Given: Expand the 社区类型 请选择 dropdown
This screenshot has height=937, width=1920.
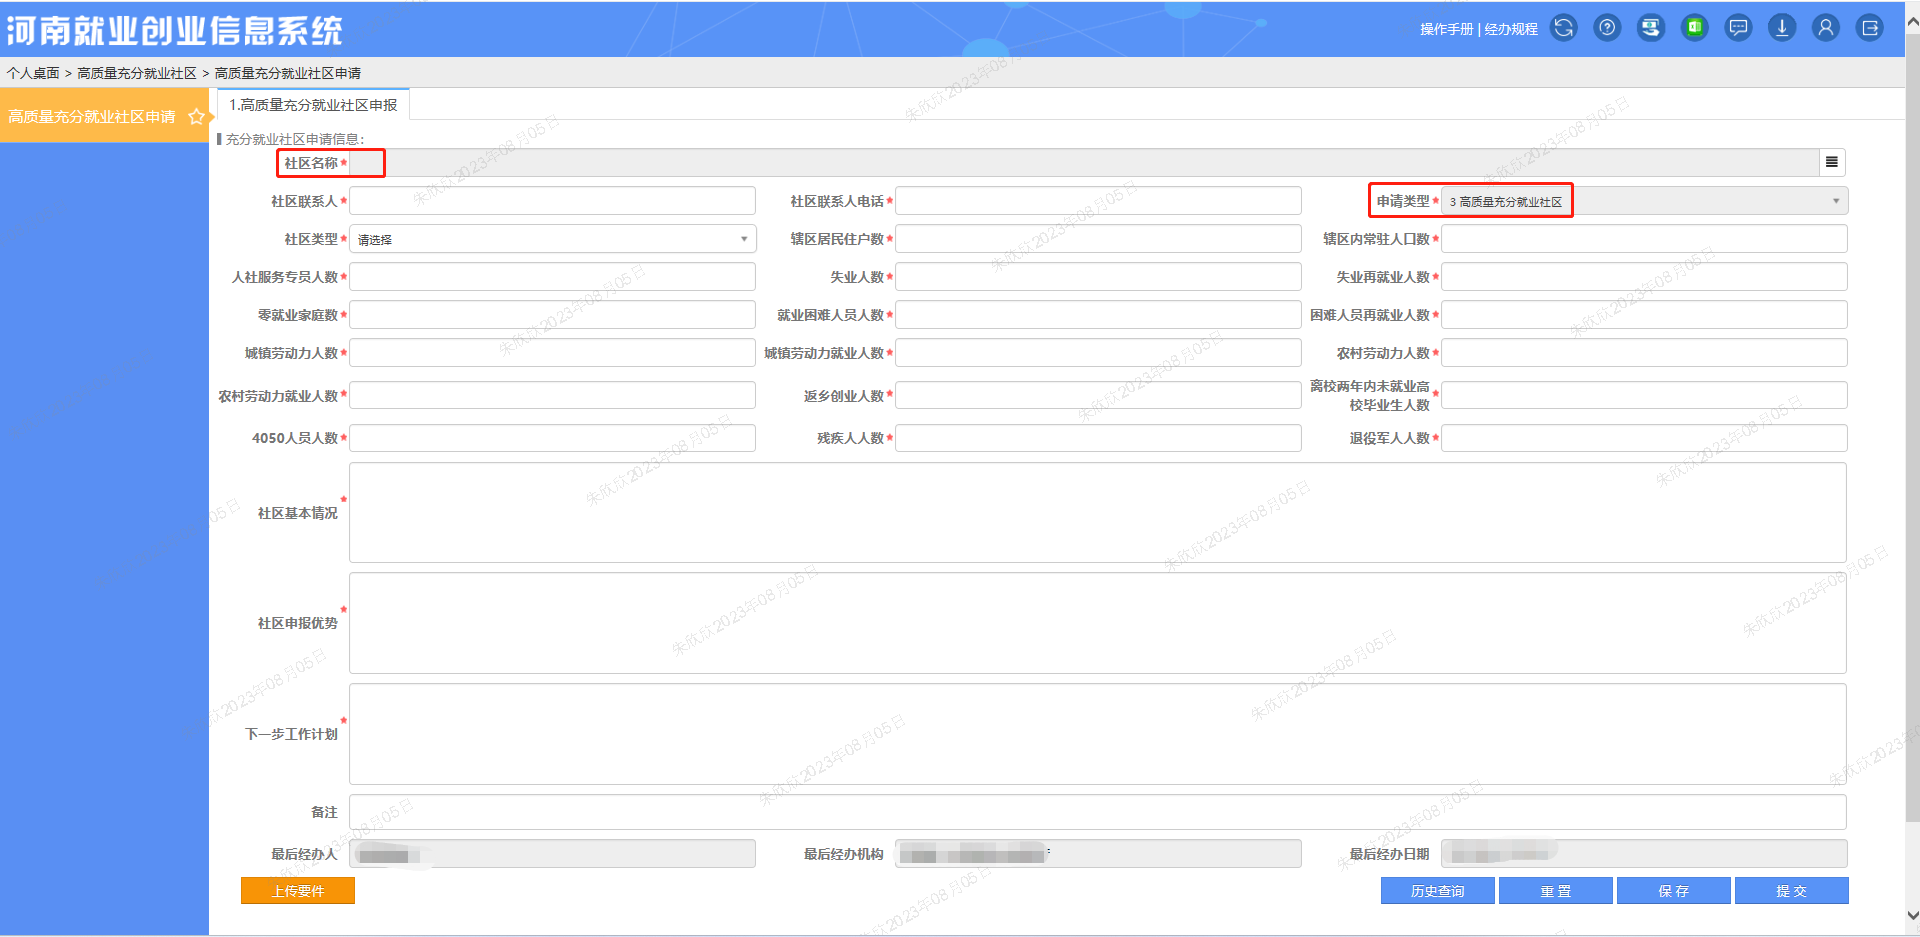Looking at the screenshot, I should tap(743, 239).
